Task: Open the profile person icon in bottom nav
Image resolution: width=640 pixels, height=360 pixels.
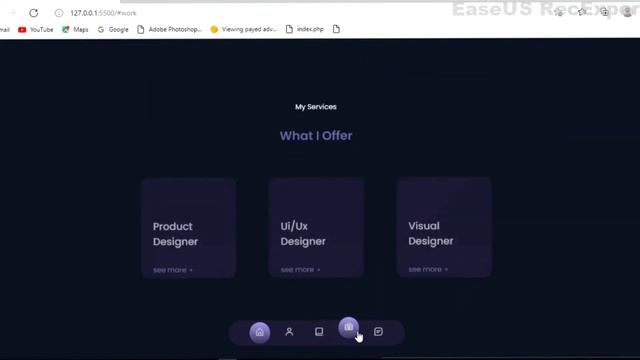Action: coord(289,332)
